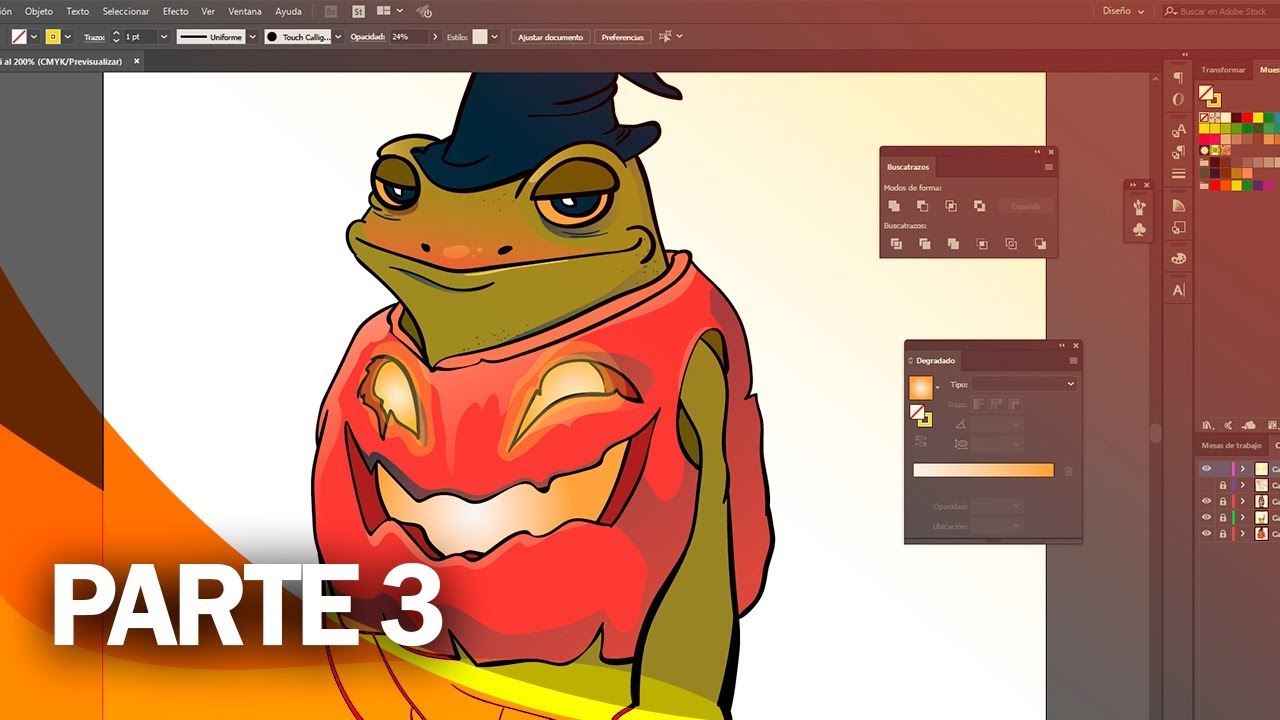Click the delete stop trash icon in Degradado

coord(1068,471)
